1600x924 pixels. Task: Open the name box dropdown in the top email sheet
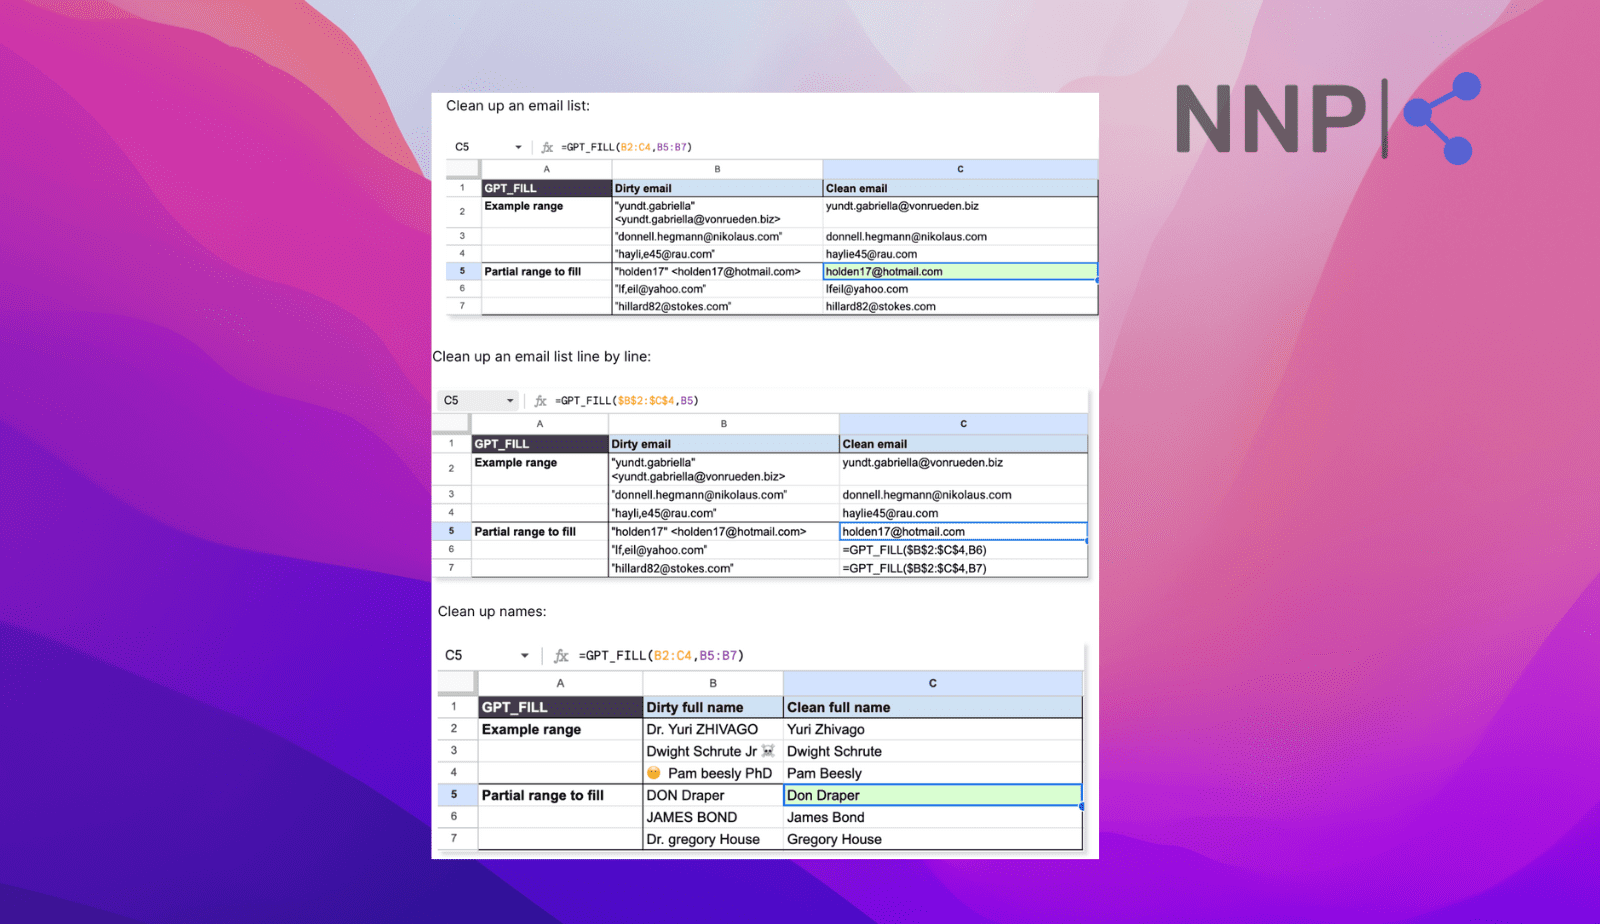(x=518, y=147)
